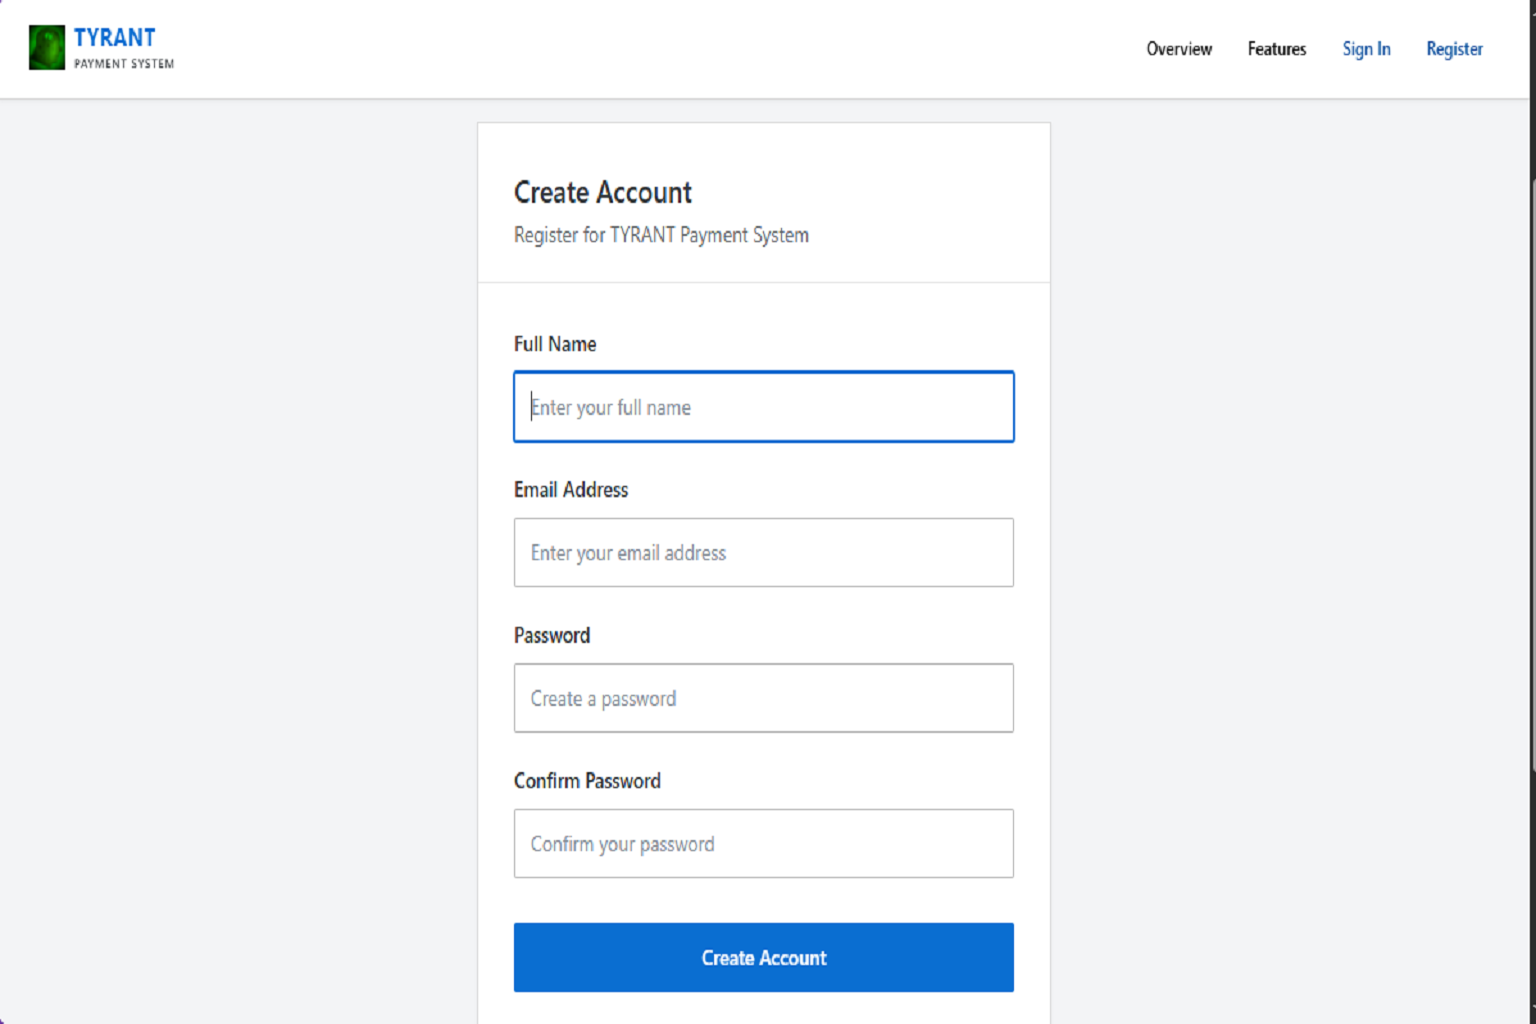Click the 'Password' field label

pyautogui.click(x=552, y=636)
